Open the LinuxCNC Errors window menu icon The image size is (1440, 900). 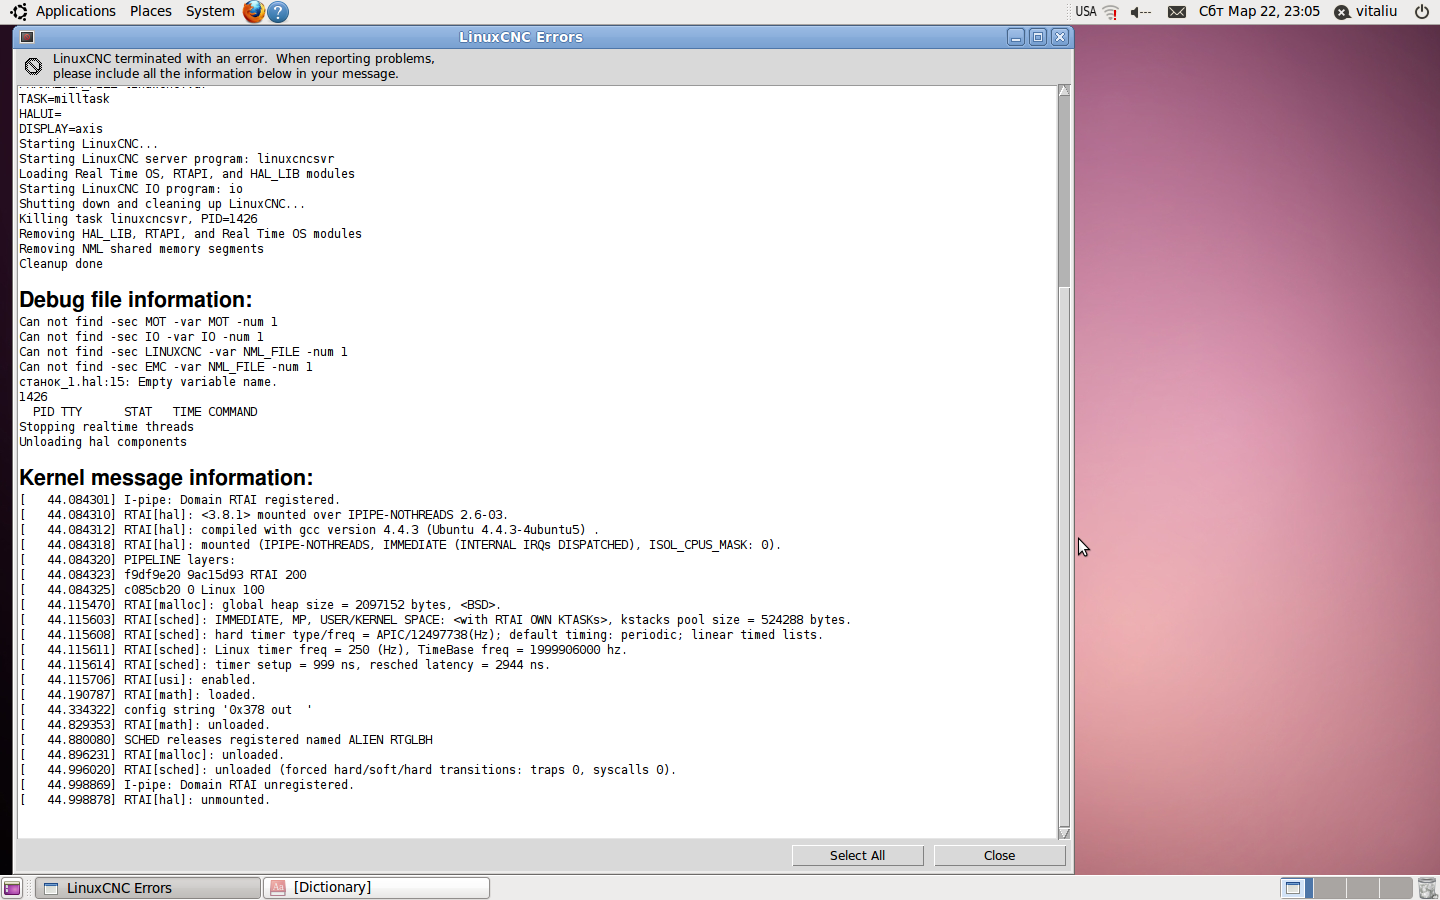click(x=27, y=37)
